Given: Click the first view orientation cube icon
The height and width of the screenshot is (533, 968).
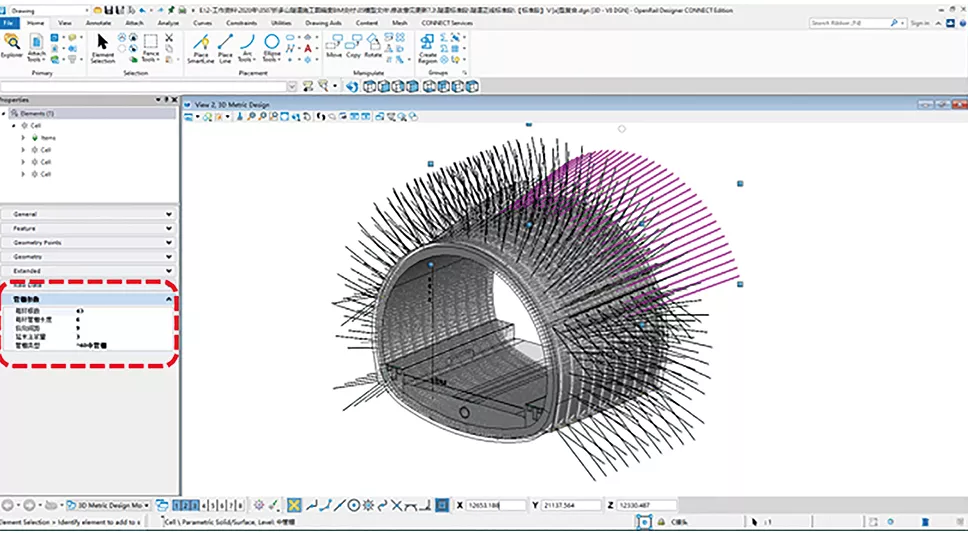Looking at the screenshot, I should 370,86.
